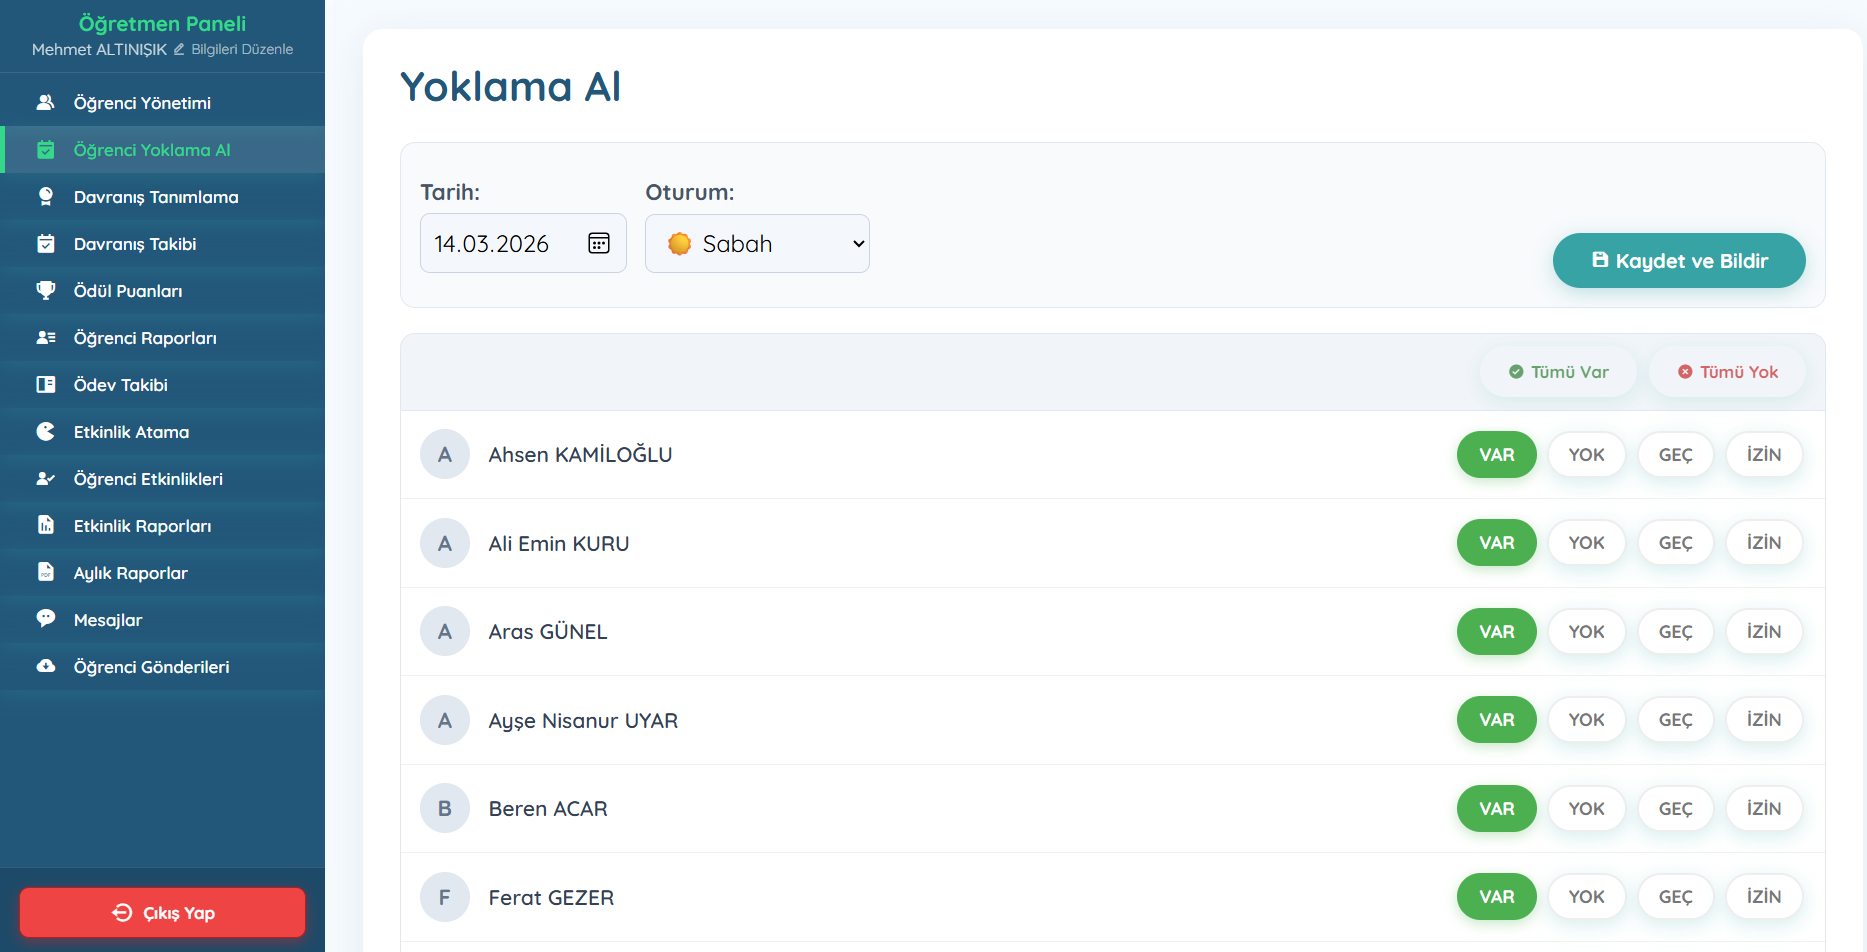Open the Oturum session dropdown
The image size is (1867, 952).
pos(757,244)
